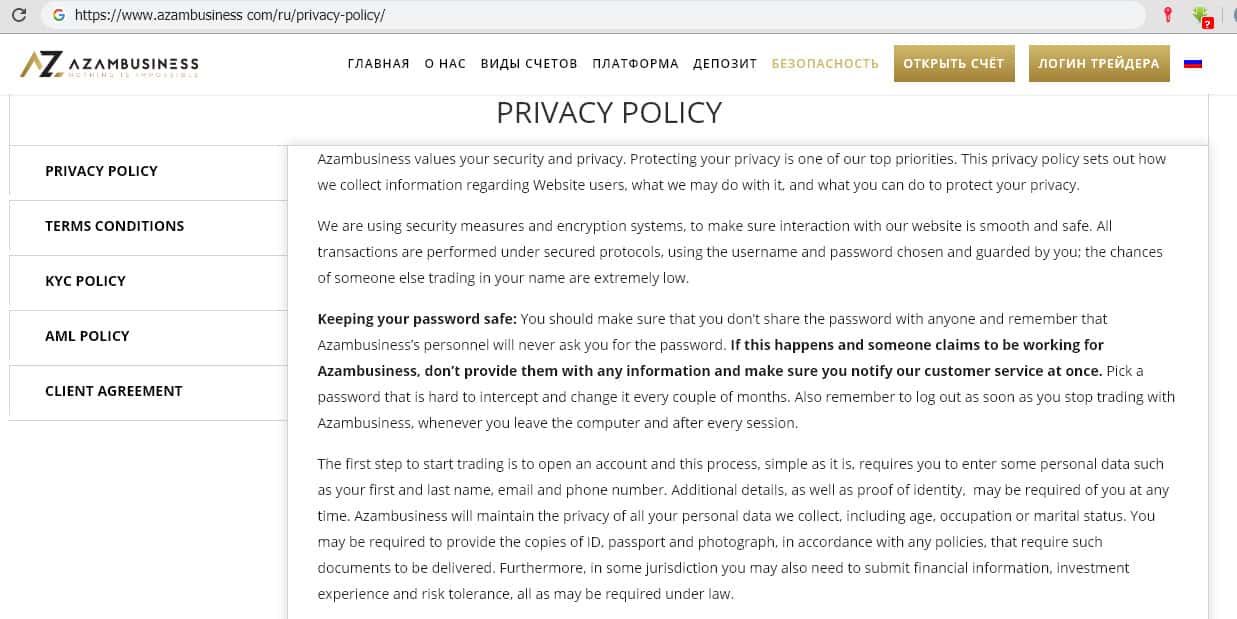Navigate to the ПЛАТФОРМА page
1237x619 pixels.
pyautogui.click(x=635, y=63)
